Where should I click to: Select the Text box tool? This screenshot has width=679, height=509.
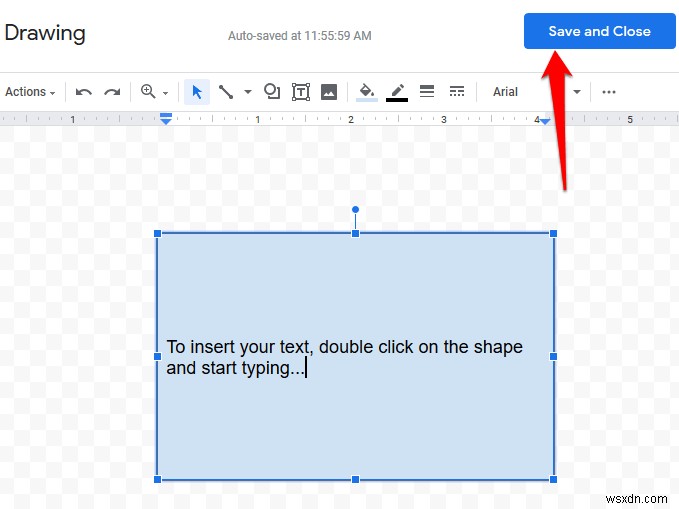(301, 92)
